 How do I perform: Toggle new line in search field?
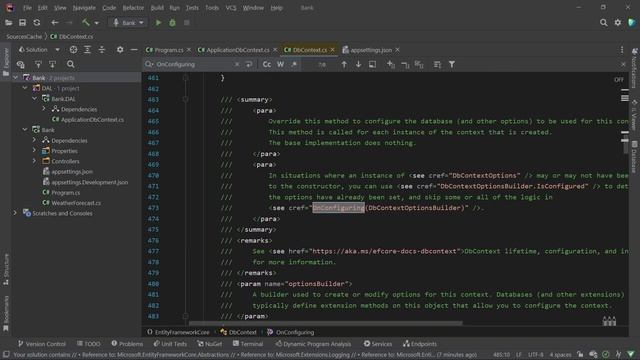249,64
